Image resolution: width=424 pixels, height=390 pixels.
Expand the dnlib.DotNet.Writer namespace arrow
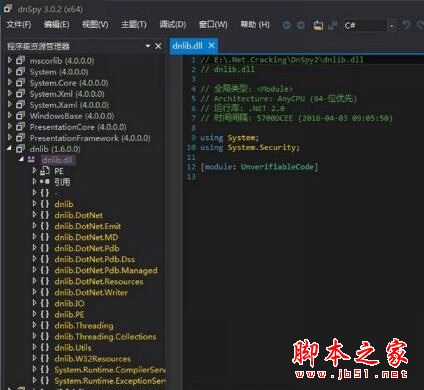point(34,292)
